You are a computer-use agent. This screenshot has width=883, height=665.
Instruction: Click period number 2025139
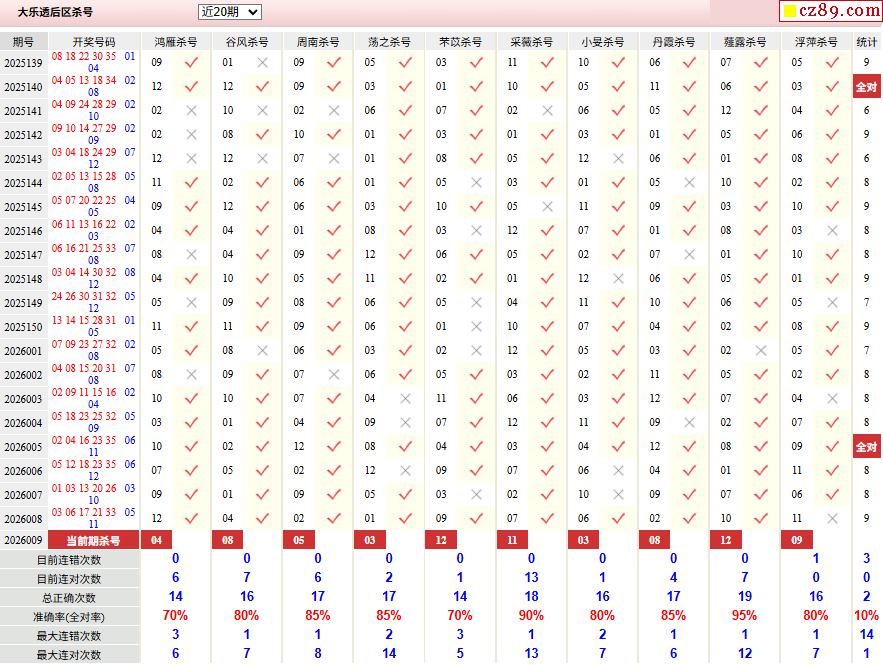(x=23, y=63)
